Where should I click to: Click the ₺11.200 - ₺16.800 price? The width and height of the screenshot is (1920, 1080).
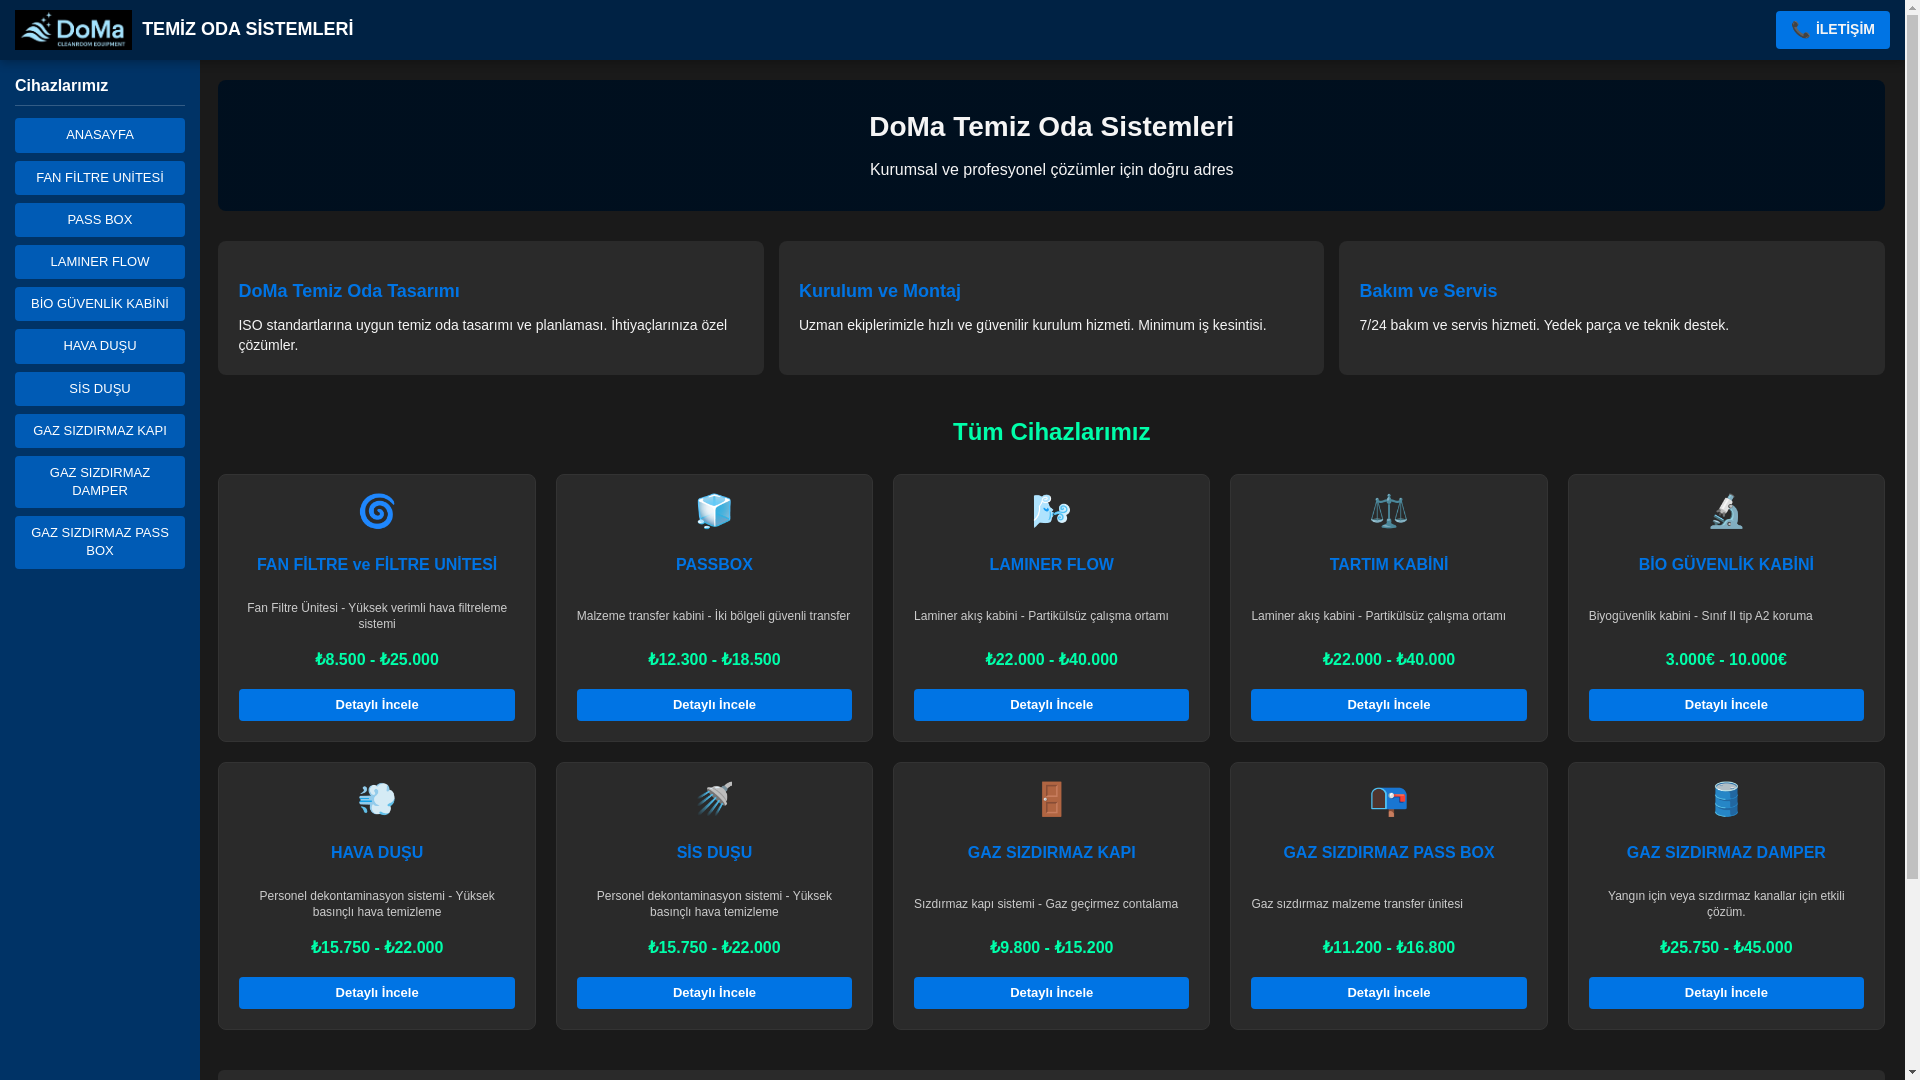(1388, 948)
